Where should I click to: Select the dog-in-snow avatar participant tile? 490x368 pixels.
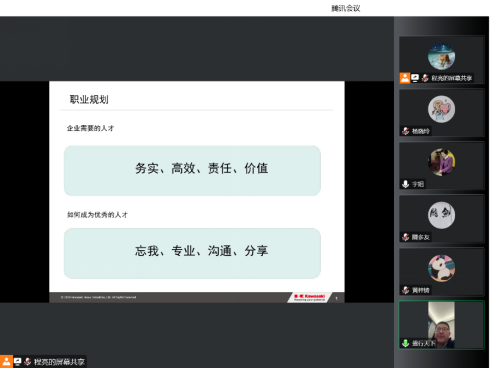(442, 60)
